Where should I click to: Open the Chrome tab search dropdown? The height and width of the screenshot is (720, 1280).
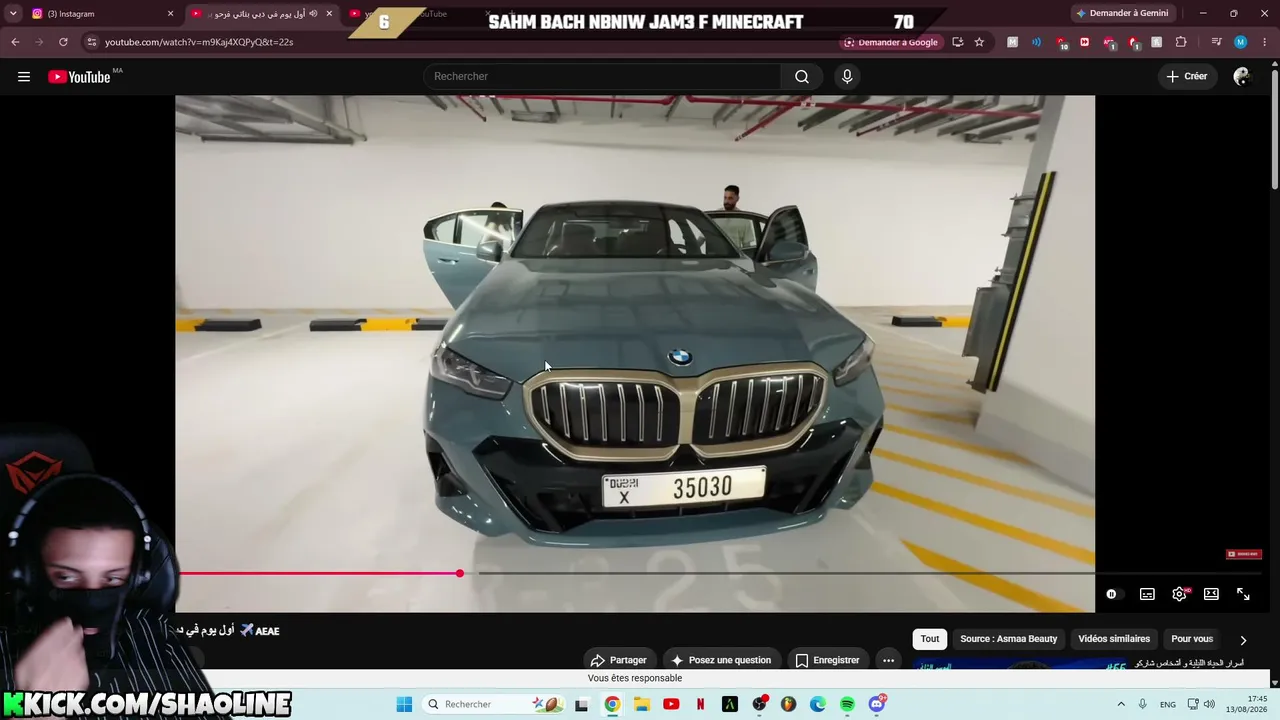pyautogui.click(x=13, y=14)
